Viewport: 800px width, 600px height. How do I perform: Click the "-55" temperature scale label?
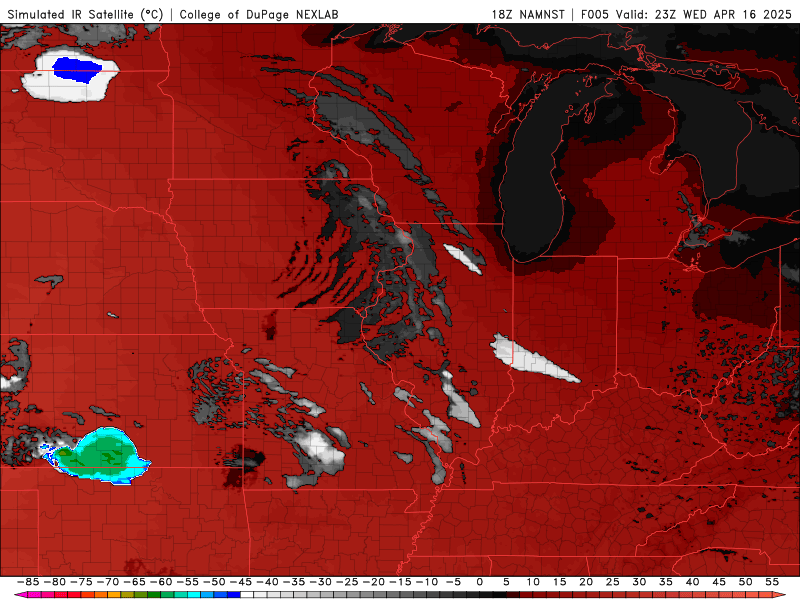pyautogui.click(x=187, y=582)
